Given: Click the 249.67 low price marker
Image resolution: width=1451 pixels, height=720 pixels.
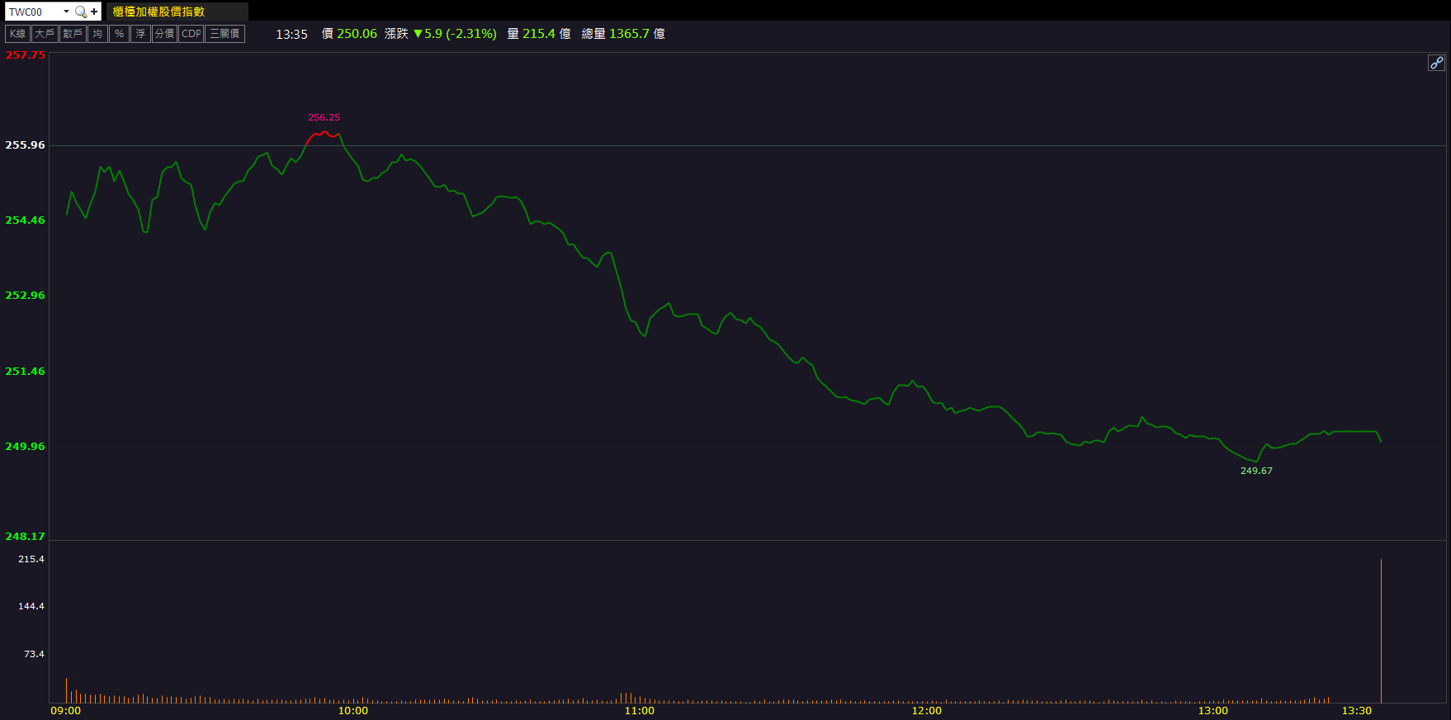Looking at the screenshot, I should [1256, 470].
